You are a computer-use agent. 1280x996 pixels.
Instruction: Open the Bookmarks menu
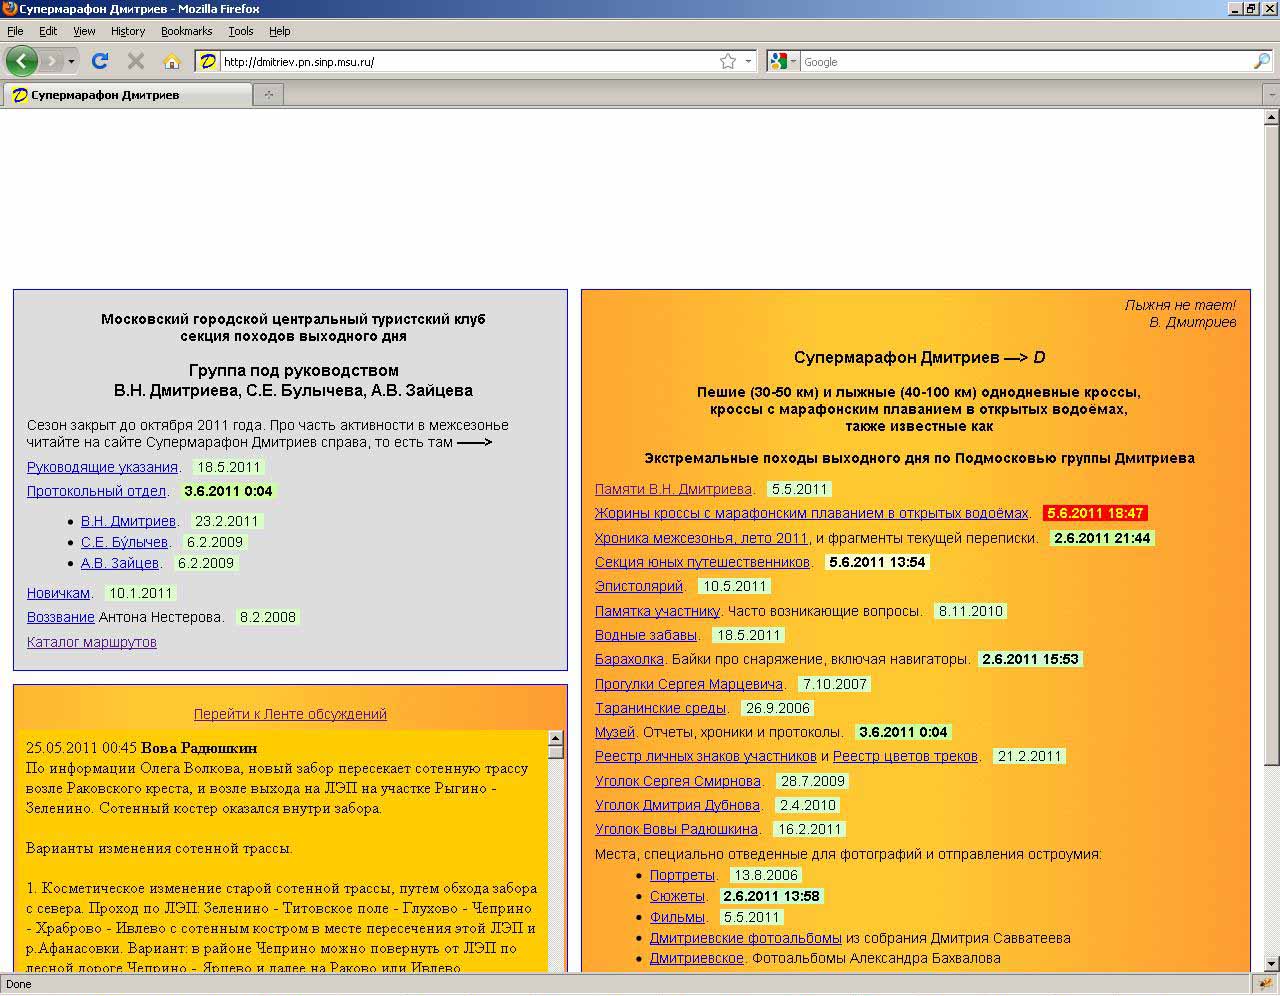186,31
